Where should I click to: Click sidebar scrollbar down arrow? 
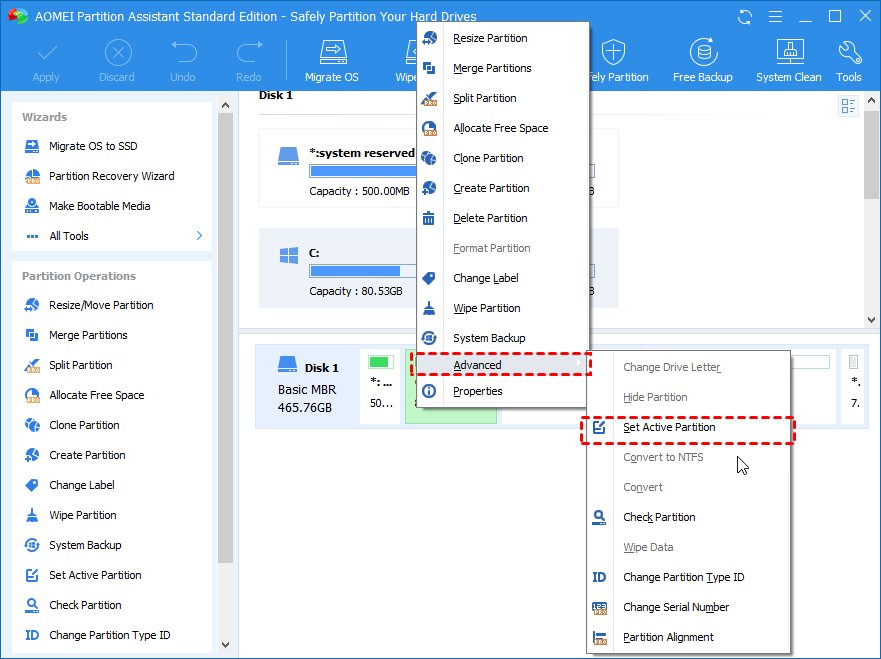pos(225,645)
